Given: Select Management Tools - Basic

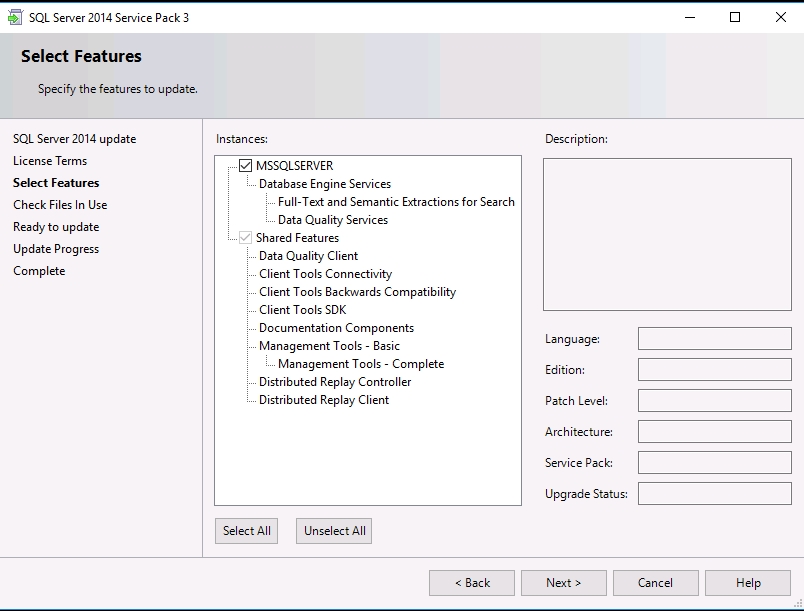Looking at the screenshot, I should click(329, 346).
